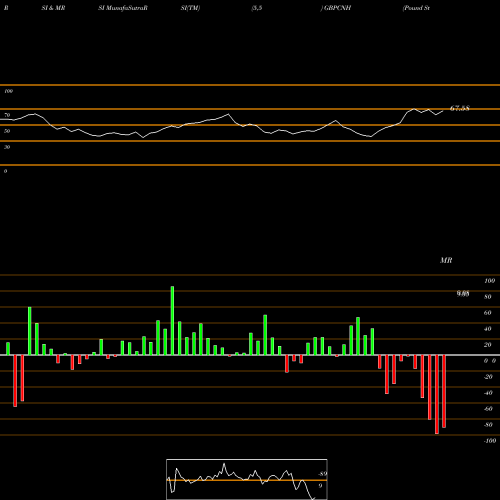Click the -60 label on MR right axis
Viewport: 500px width, 500px height.
pos(488,409)
